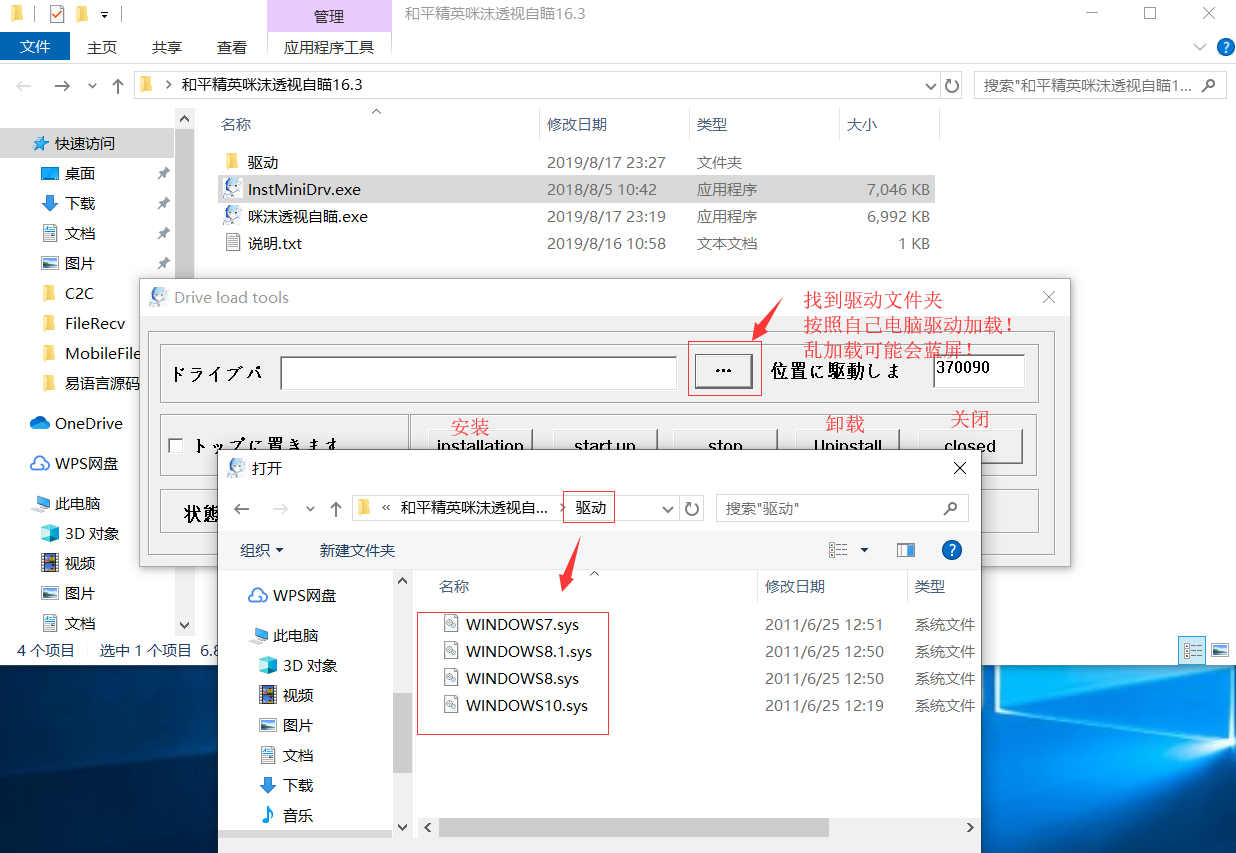Open 桌面 in Explorer sidebar

(x=80, y=173)
